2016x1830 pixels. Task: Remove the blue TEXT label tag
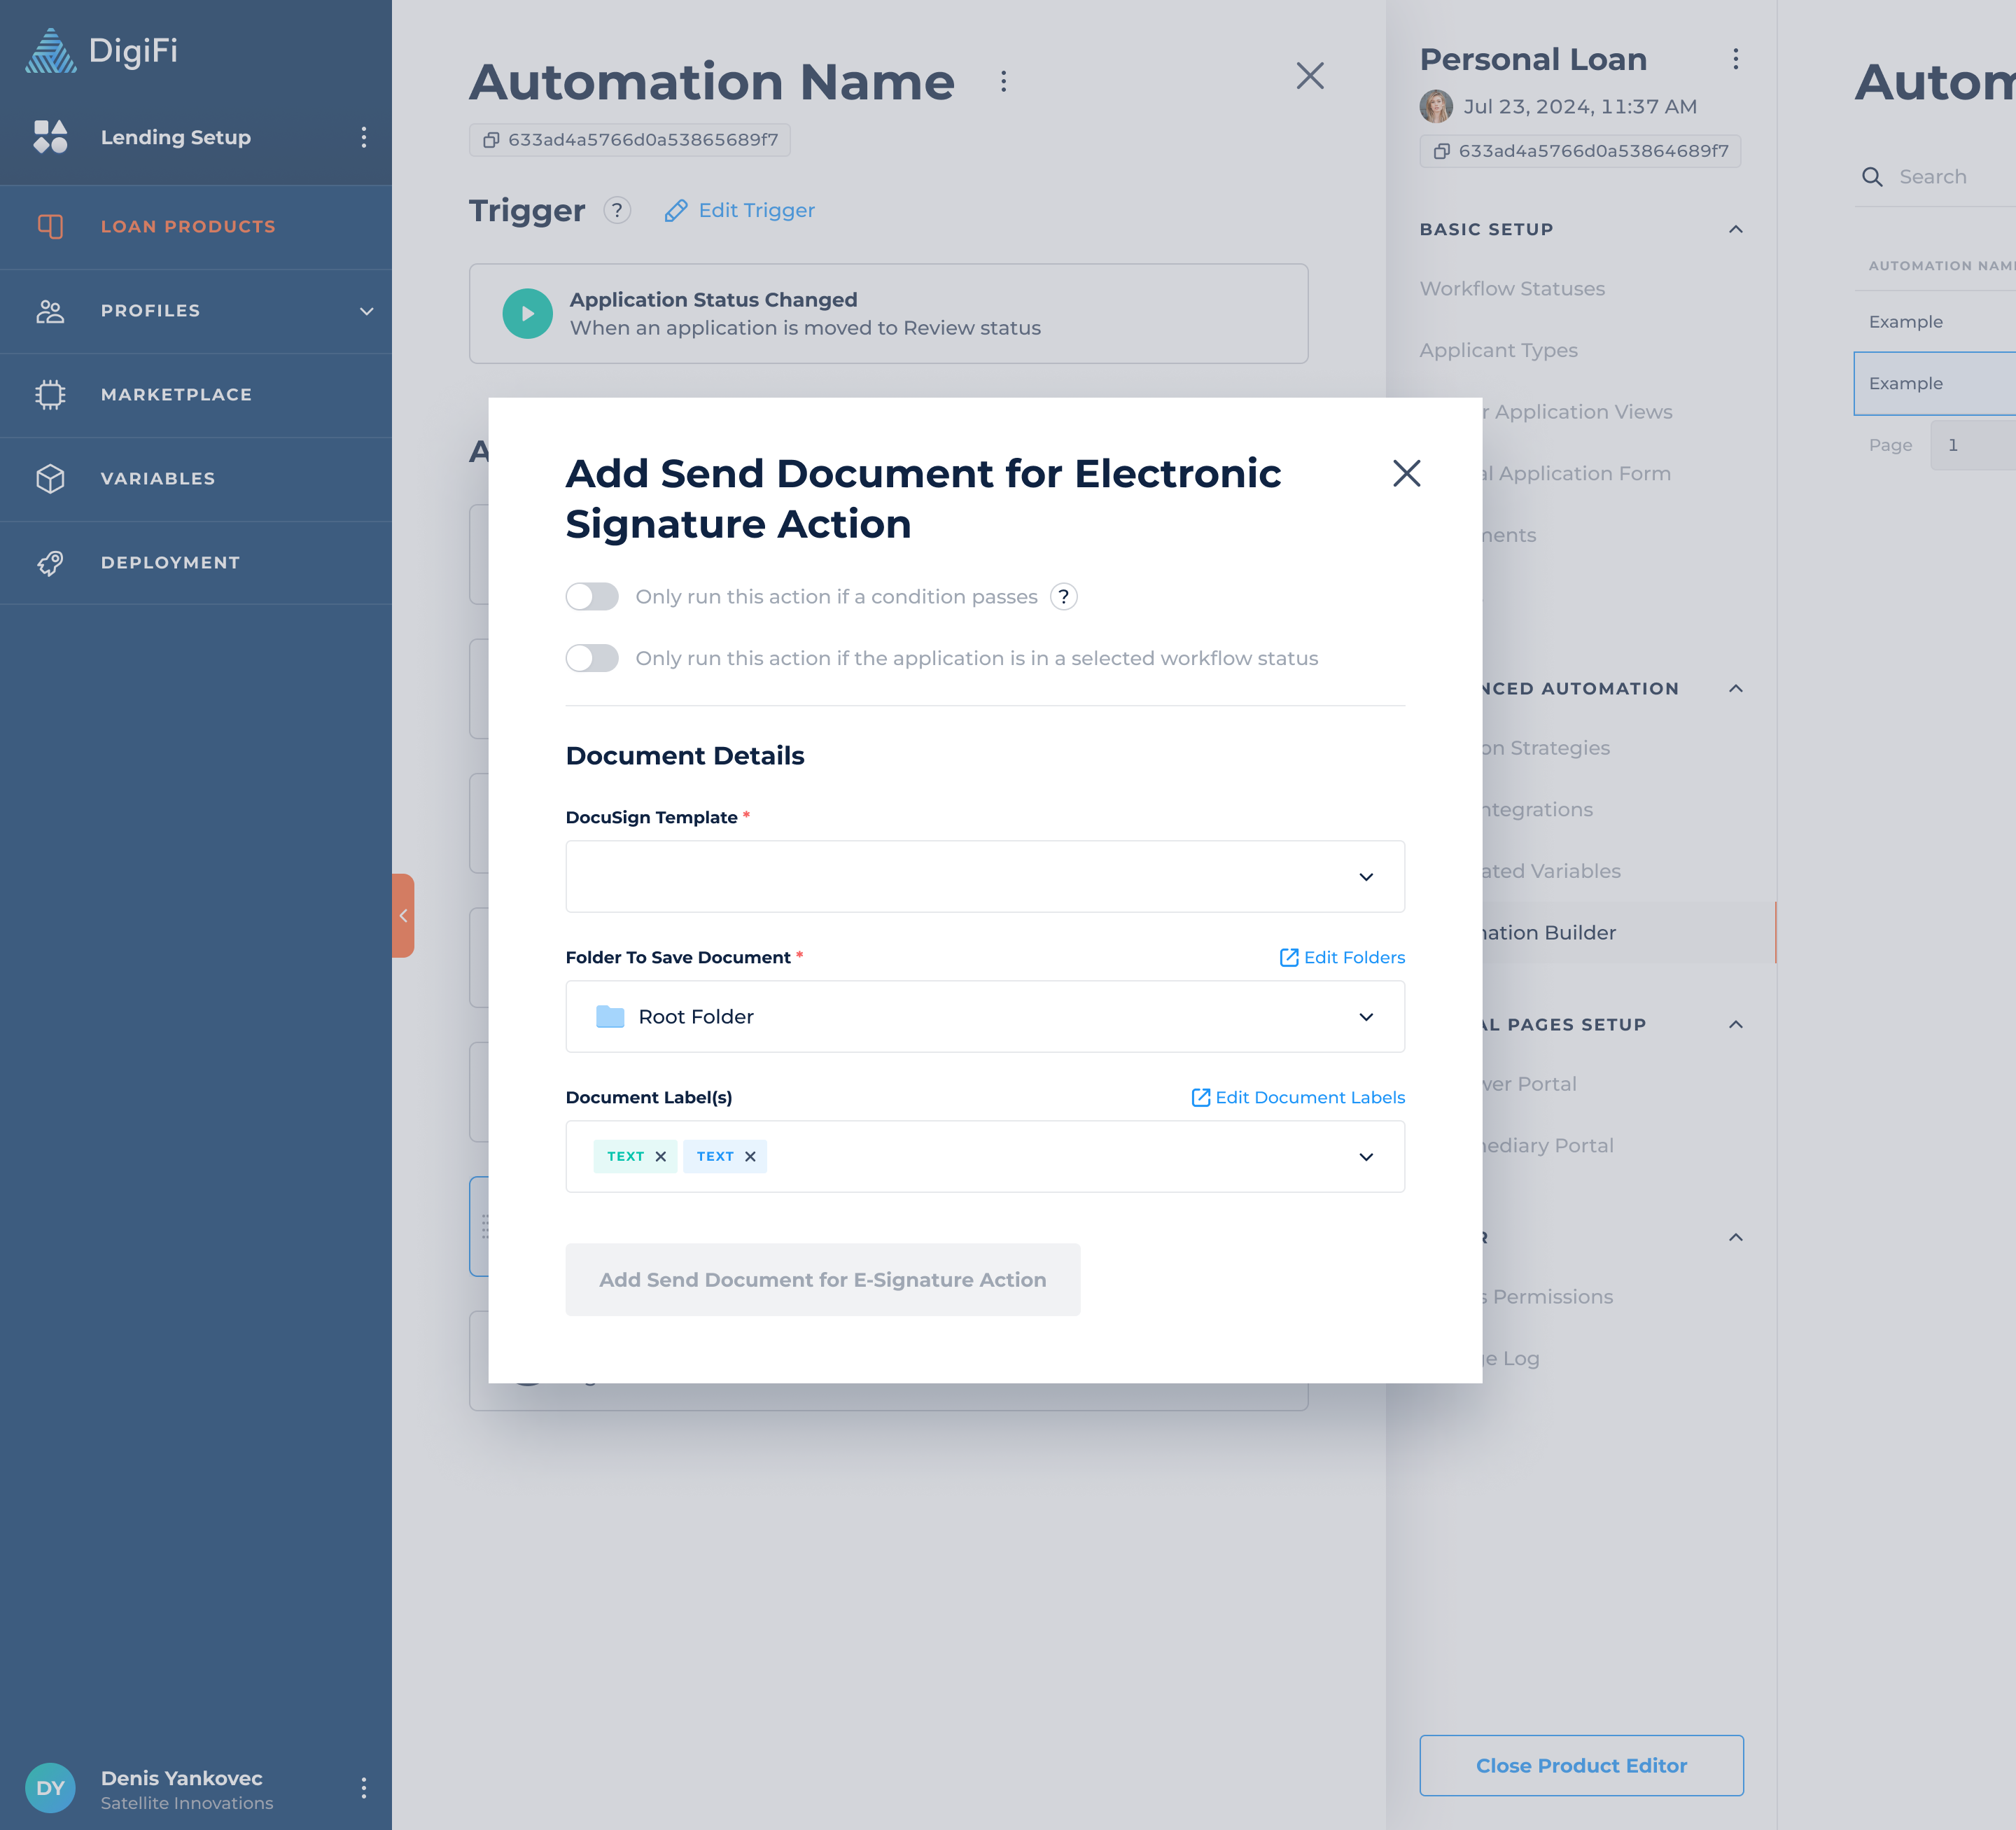point(750,1157)
